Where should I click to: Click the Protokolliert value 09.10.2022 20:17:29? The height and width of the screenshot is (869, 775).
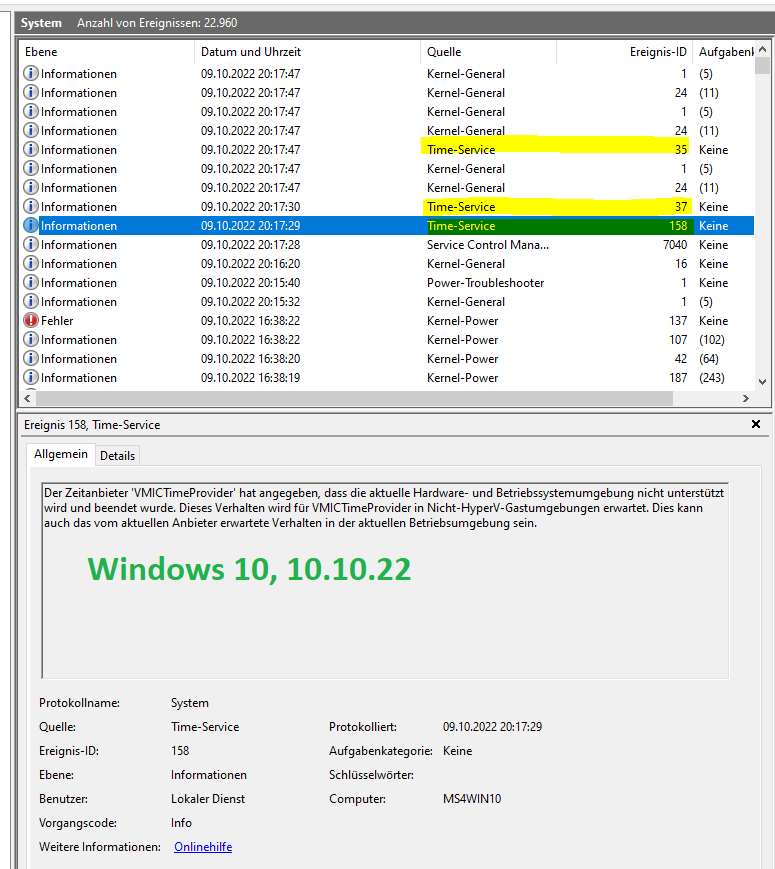492,727
